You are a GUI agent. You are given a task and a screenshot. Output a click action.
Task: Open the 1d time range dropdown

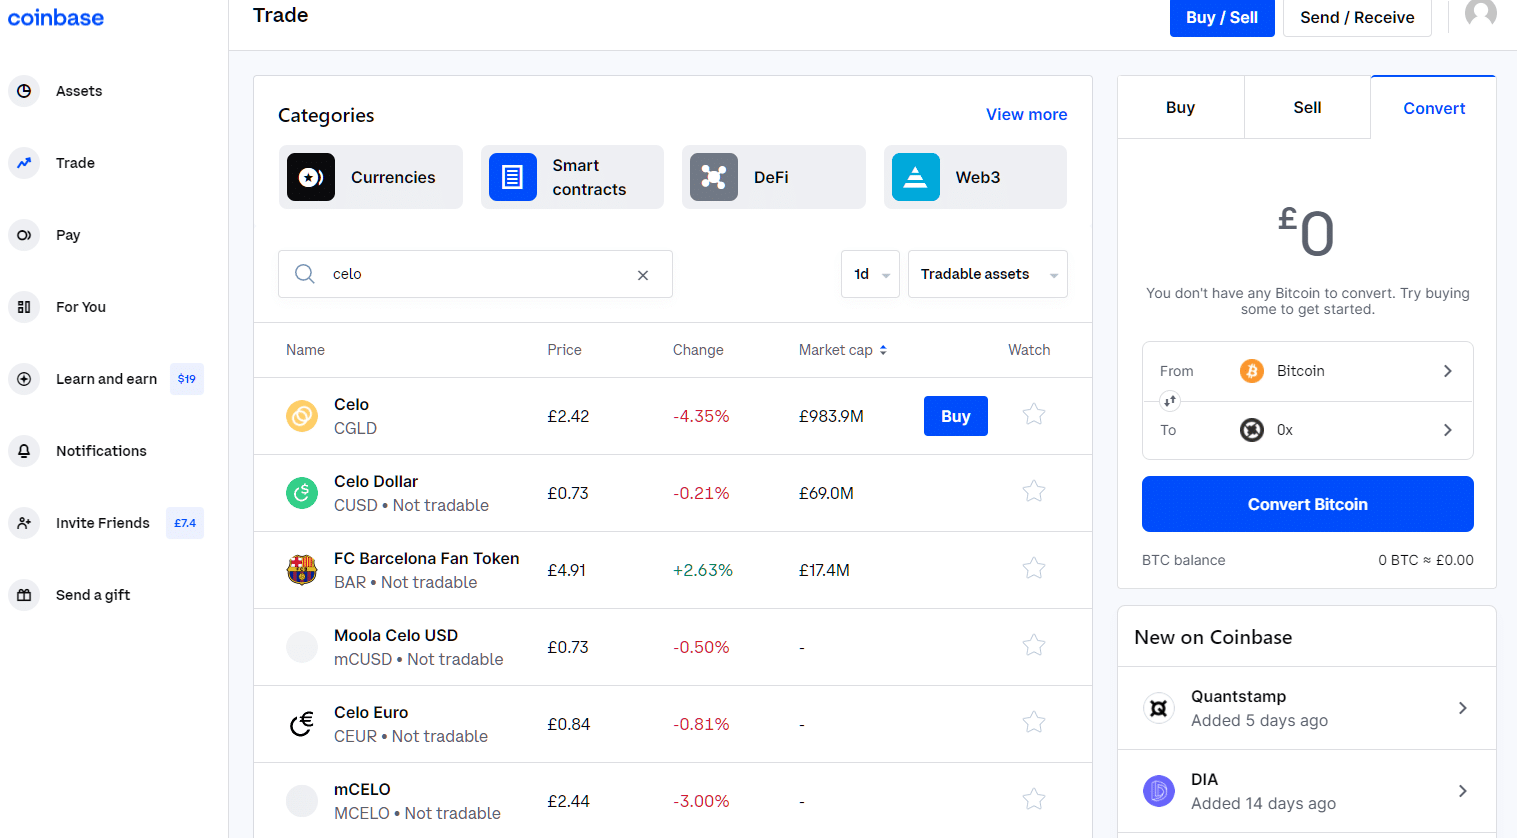[870, 274]
